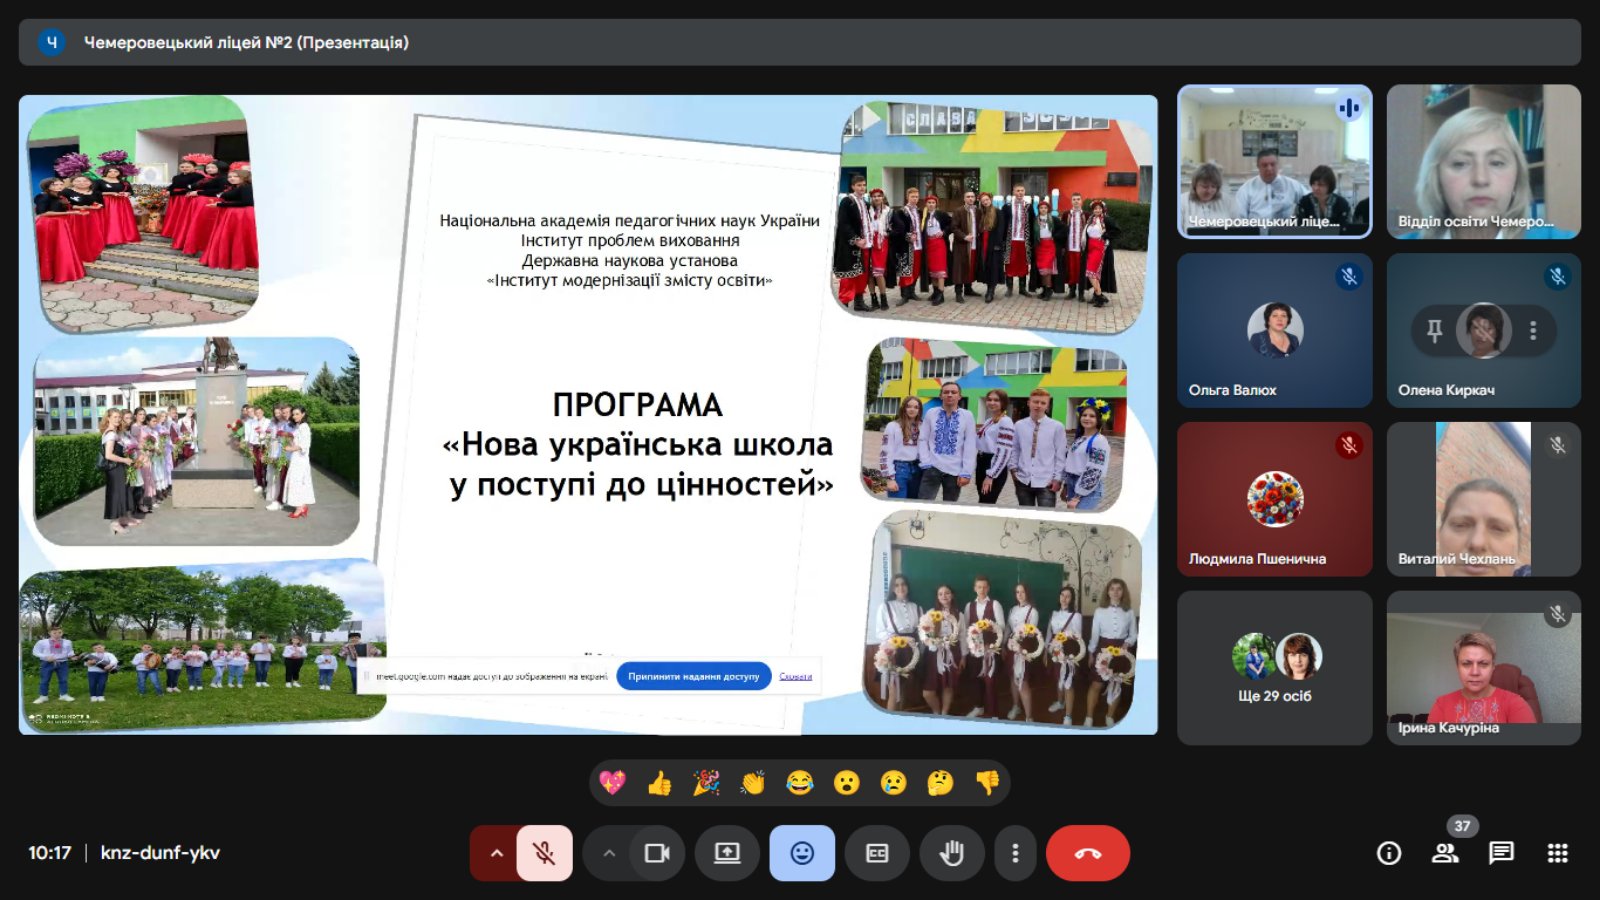1600x900 pixels.
Task: Open the 'Ще 29 осіб' participants tile
Action: (x=1274, y=667)
